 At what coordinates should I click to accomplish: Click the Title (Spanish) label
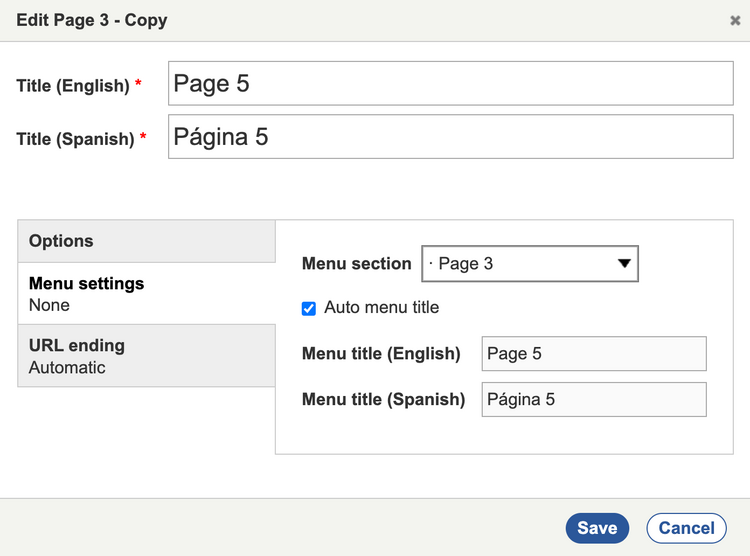(x=75, y=139)
